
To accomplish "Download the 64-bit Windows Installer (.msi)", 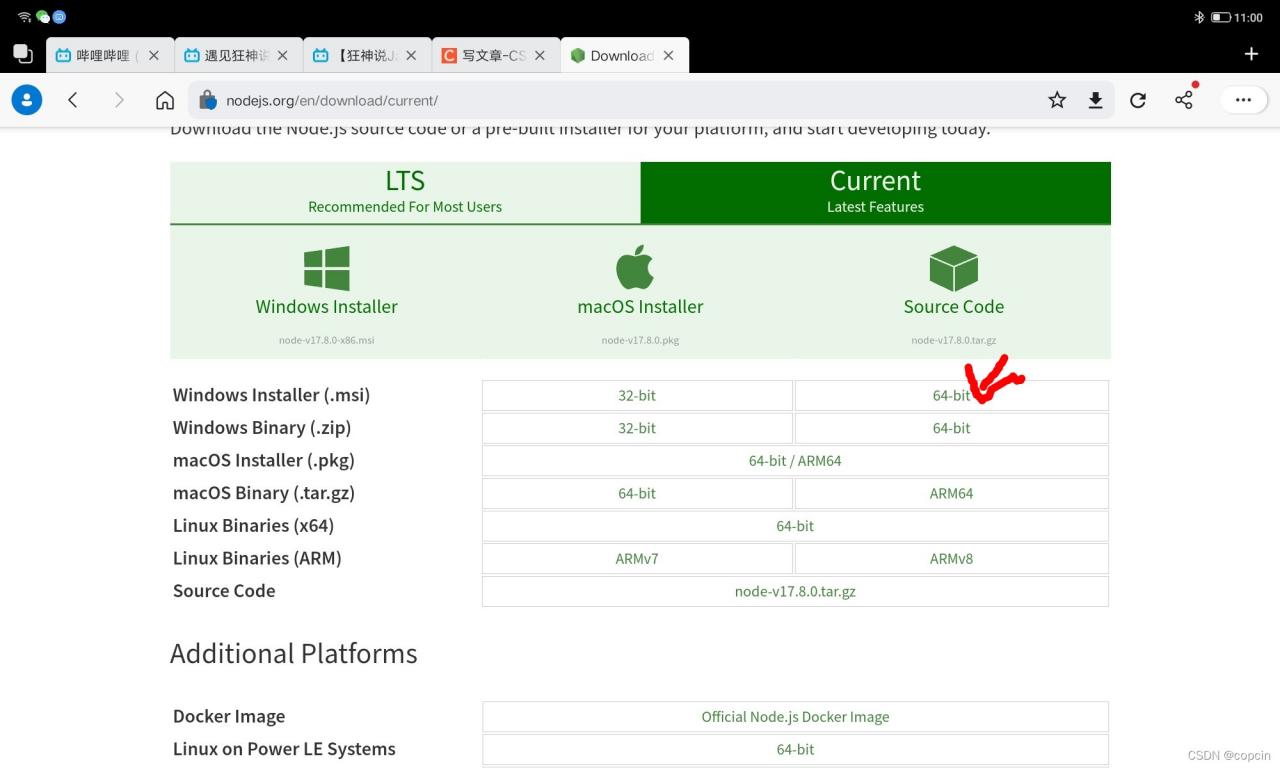I will [951, 396].
